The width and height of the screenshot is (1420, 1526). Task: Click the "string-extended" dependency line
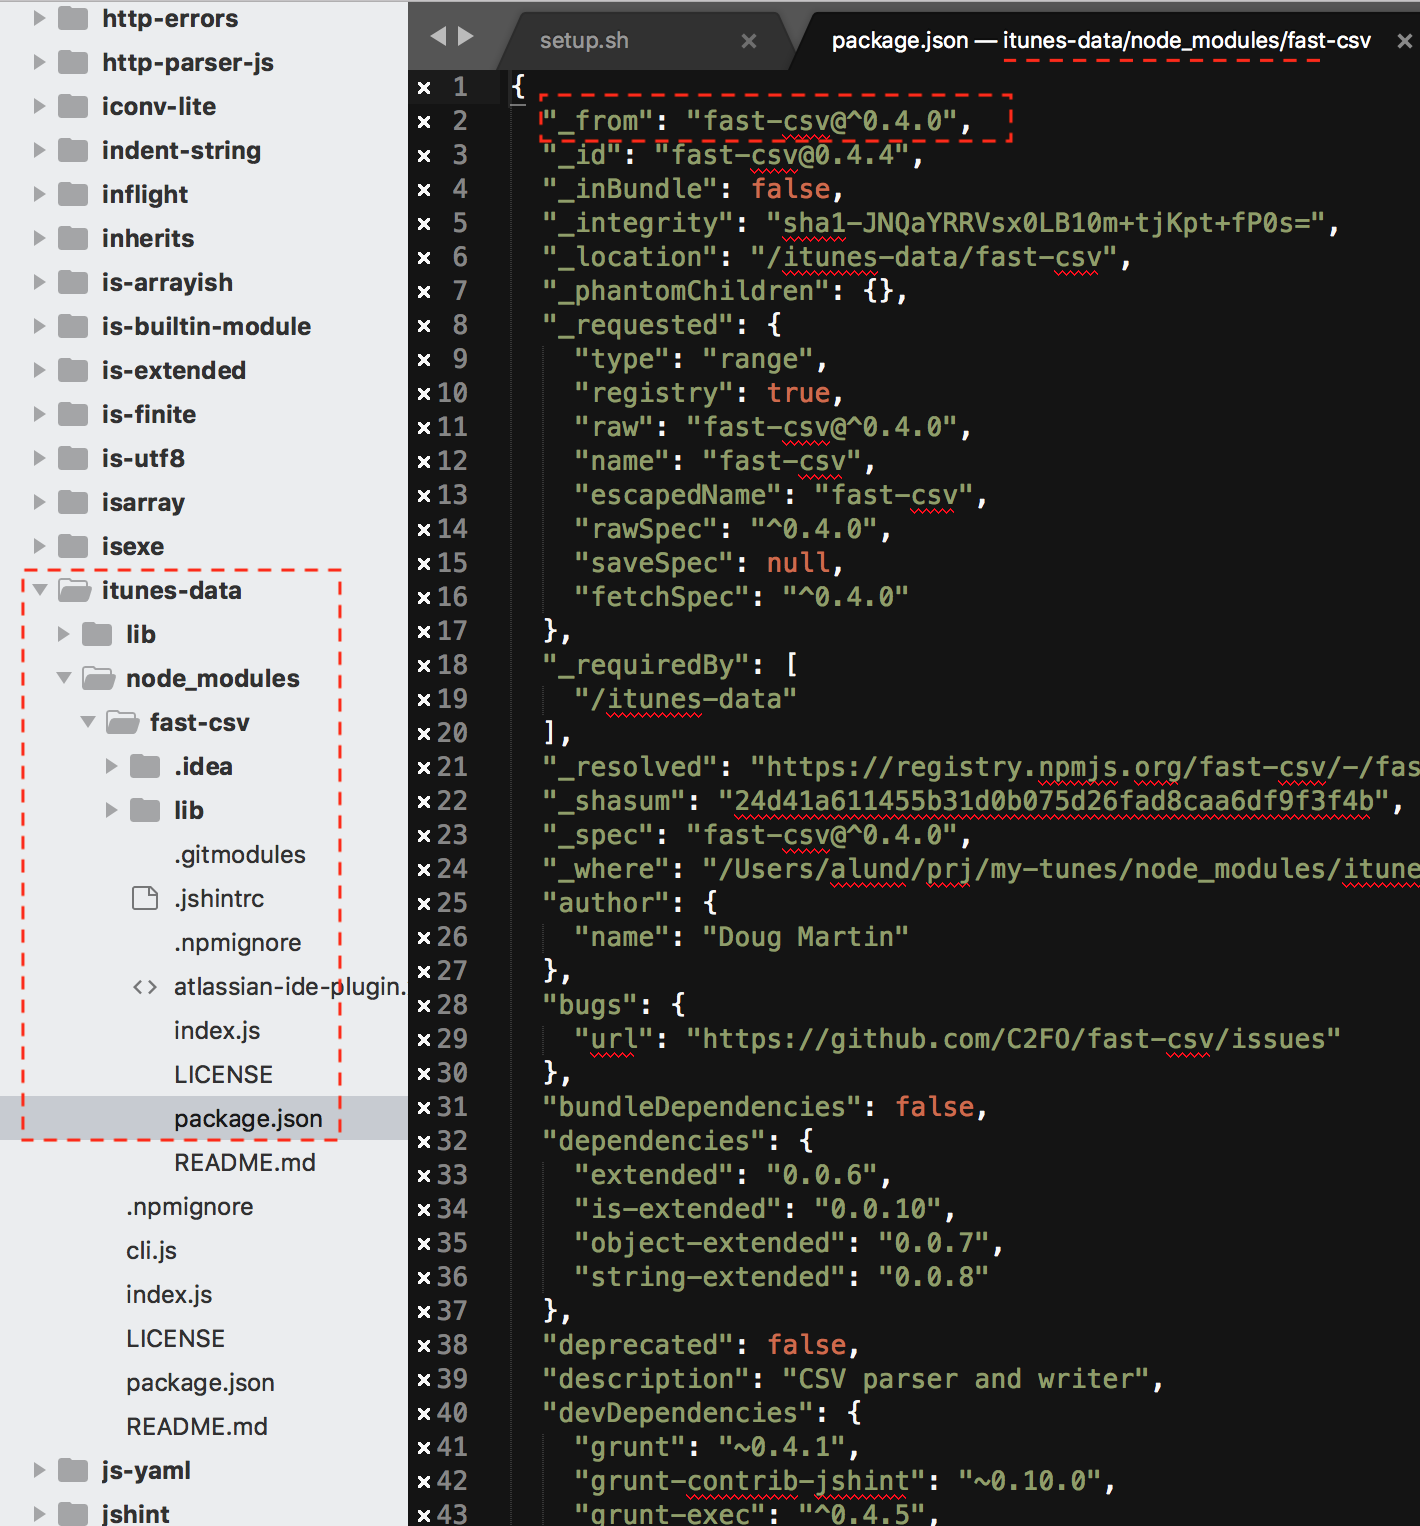click(781, 1277)
